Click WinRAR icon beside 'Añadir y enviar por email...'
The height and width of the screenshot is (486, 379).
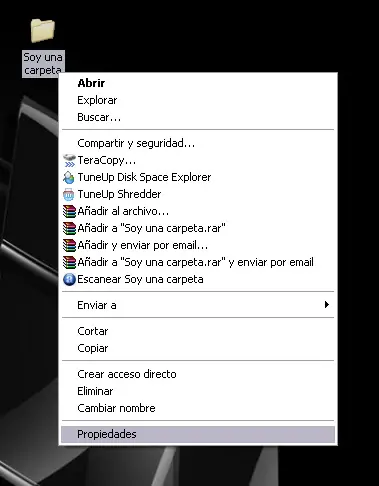pyautogui.click(x=69, y=246)
